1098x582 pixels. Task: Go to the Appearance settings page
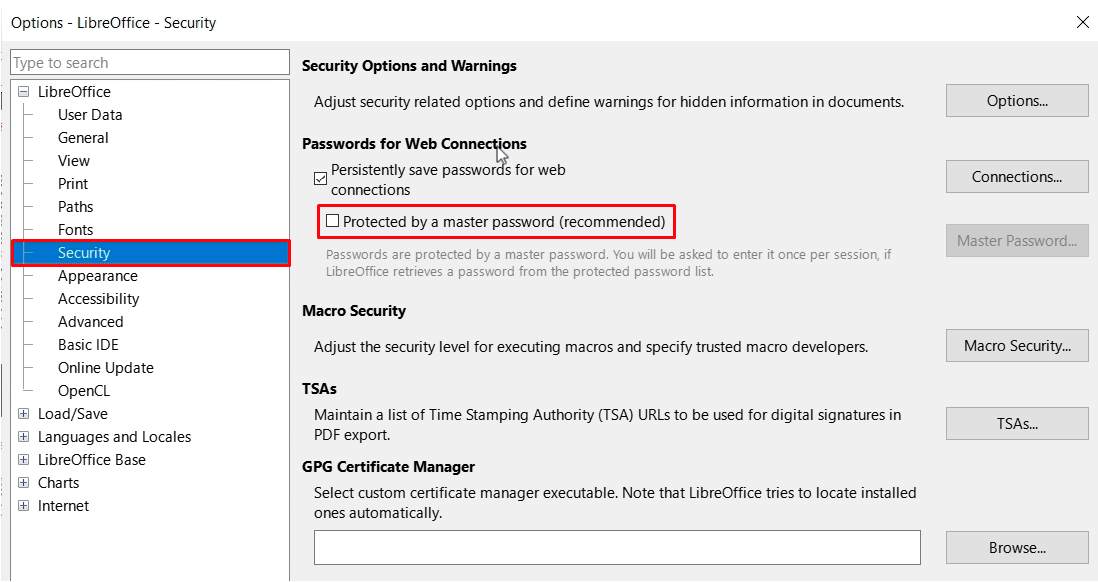click(x=98, y=276)
